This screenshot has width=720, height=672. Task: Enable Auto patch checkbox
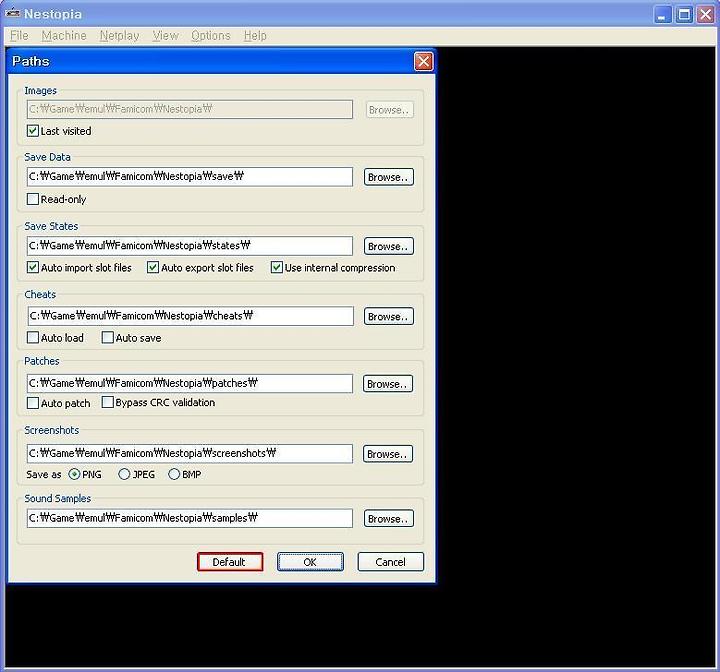coord(33,403)
